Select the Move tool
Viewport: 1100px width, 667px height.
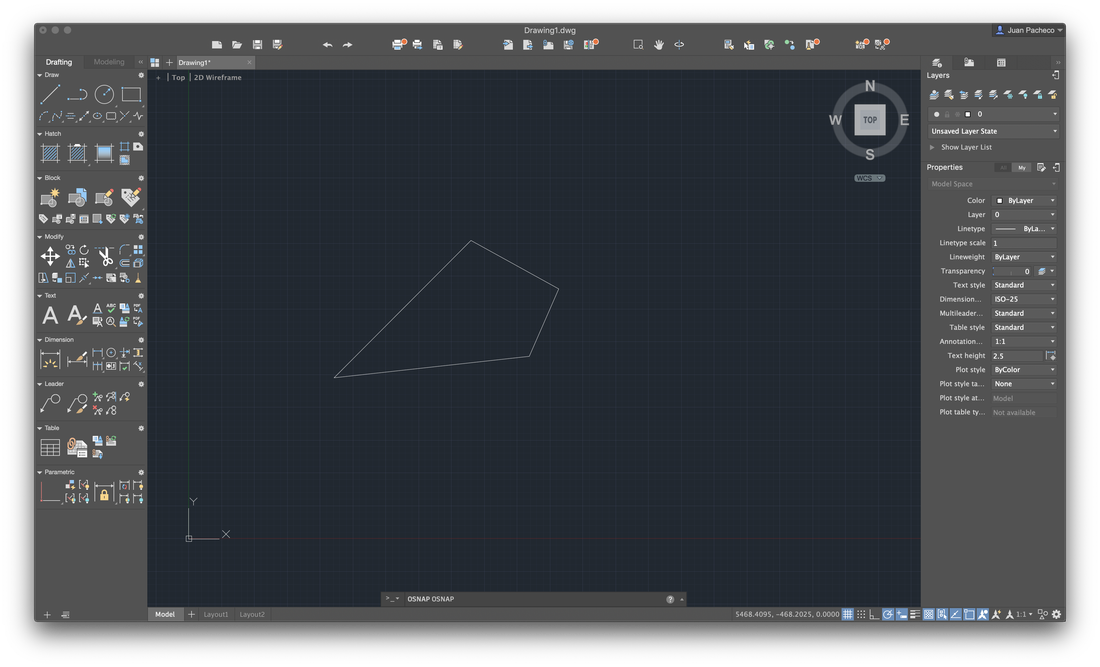50,257
